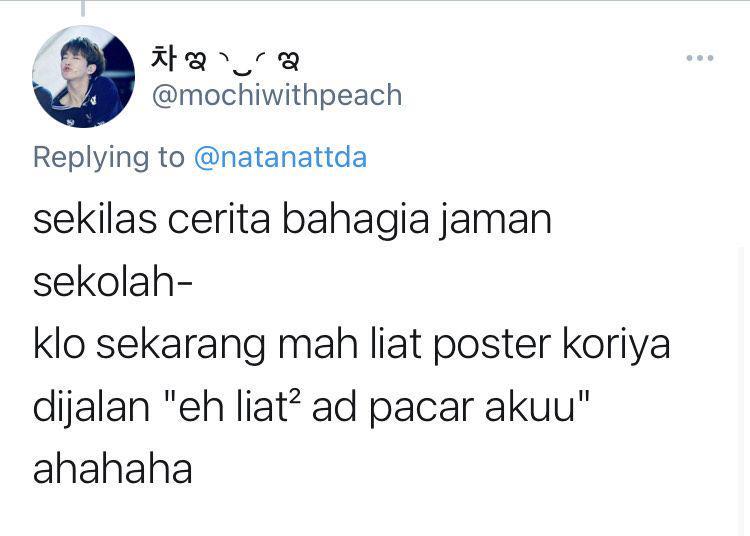The image size is (750, 536).
Task: Click the words 'poster koriya' in tweet
Action: 551,345
